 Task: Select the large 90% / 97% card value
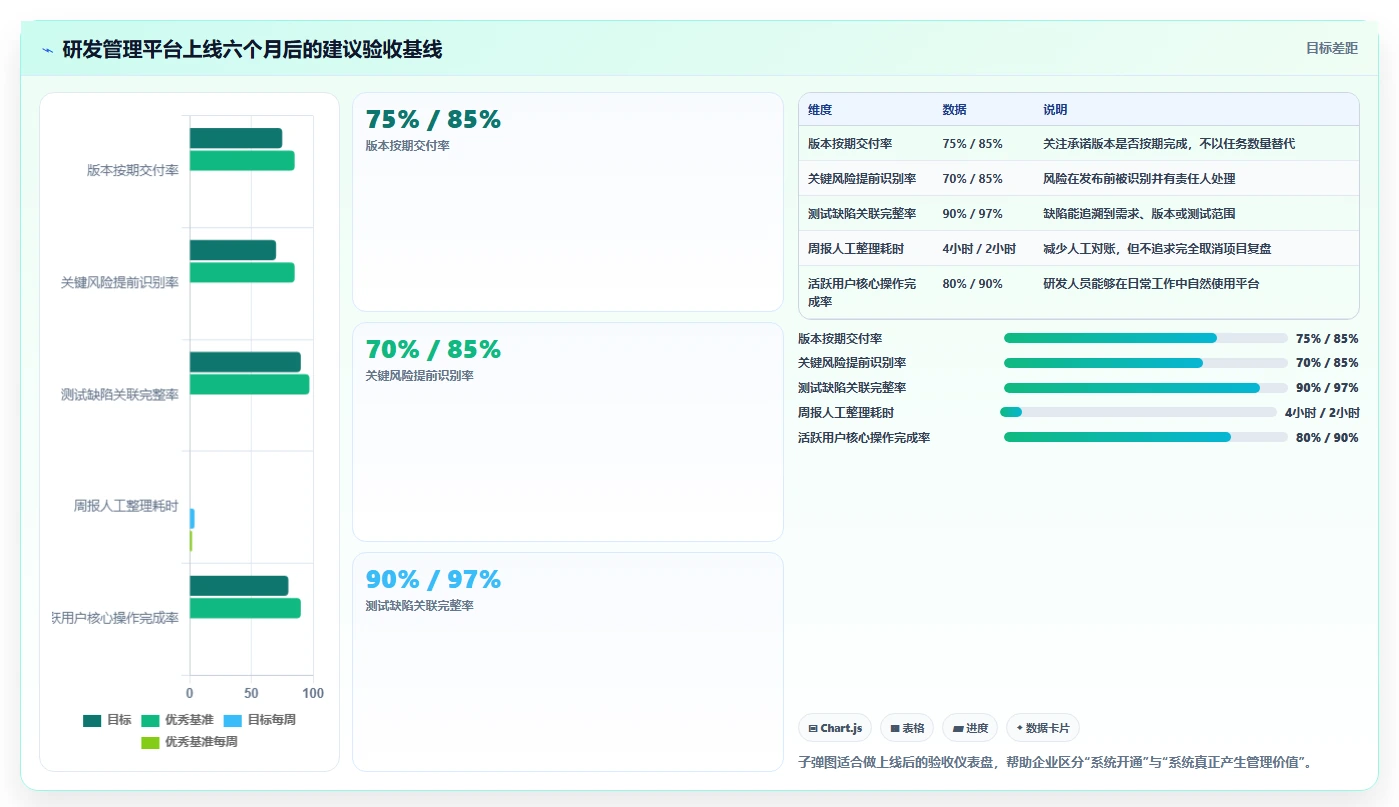[x=433, y=580]
